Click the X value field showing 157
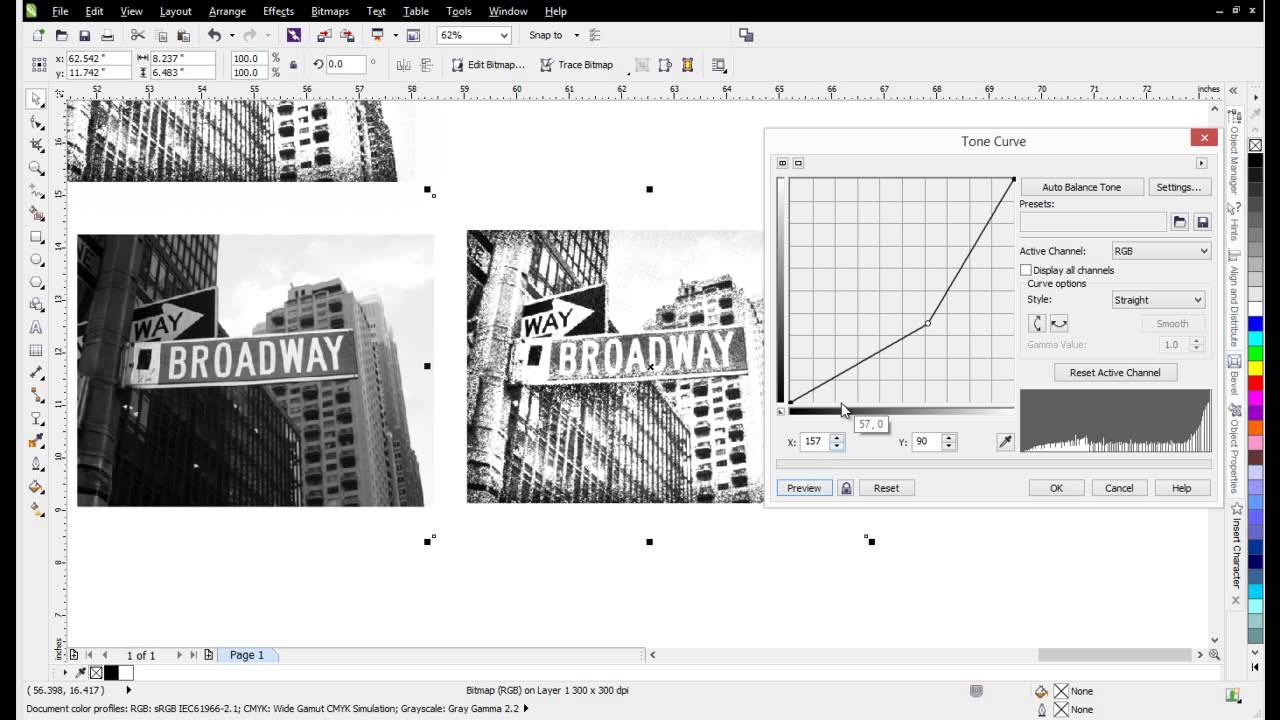The image size is (1280, 720). point(814,442)
